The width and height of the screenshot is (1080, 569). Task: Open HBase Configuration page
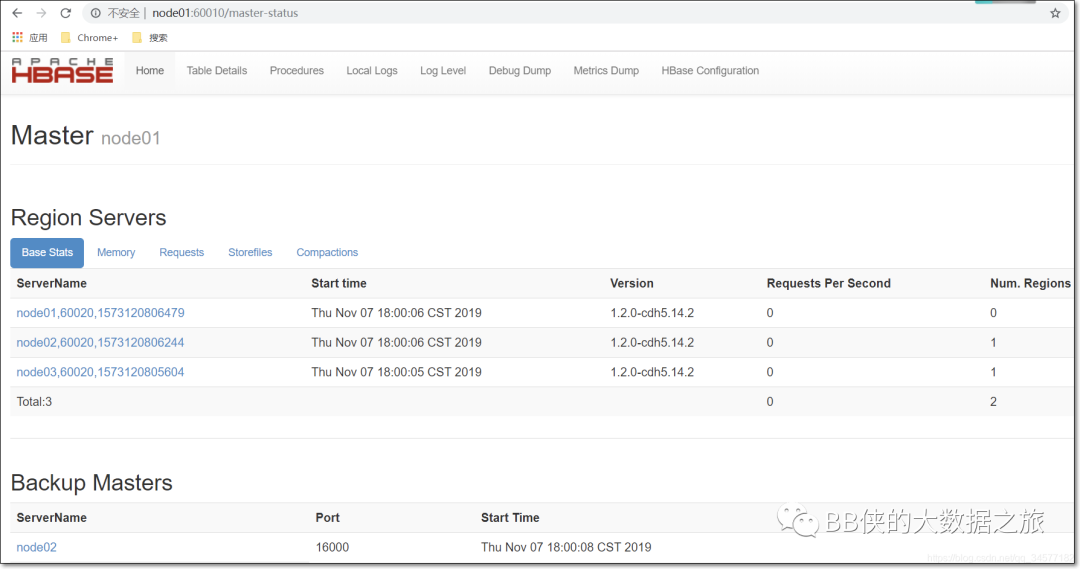(710, 70)
